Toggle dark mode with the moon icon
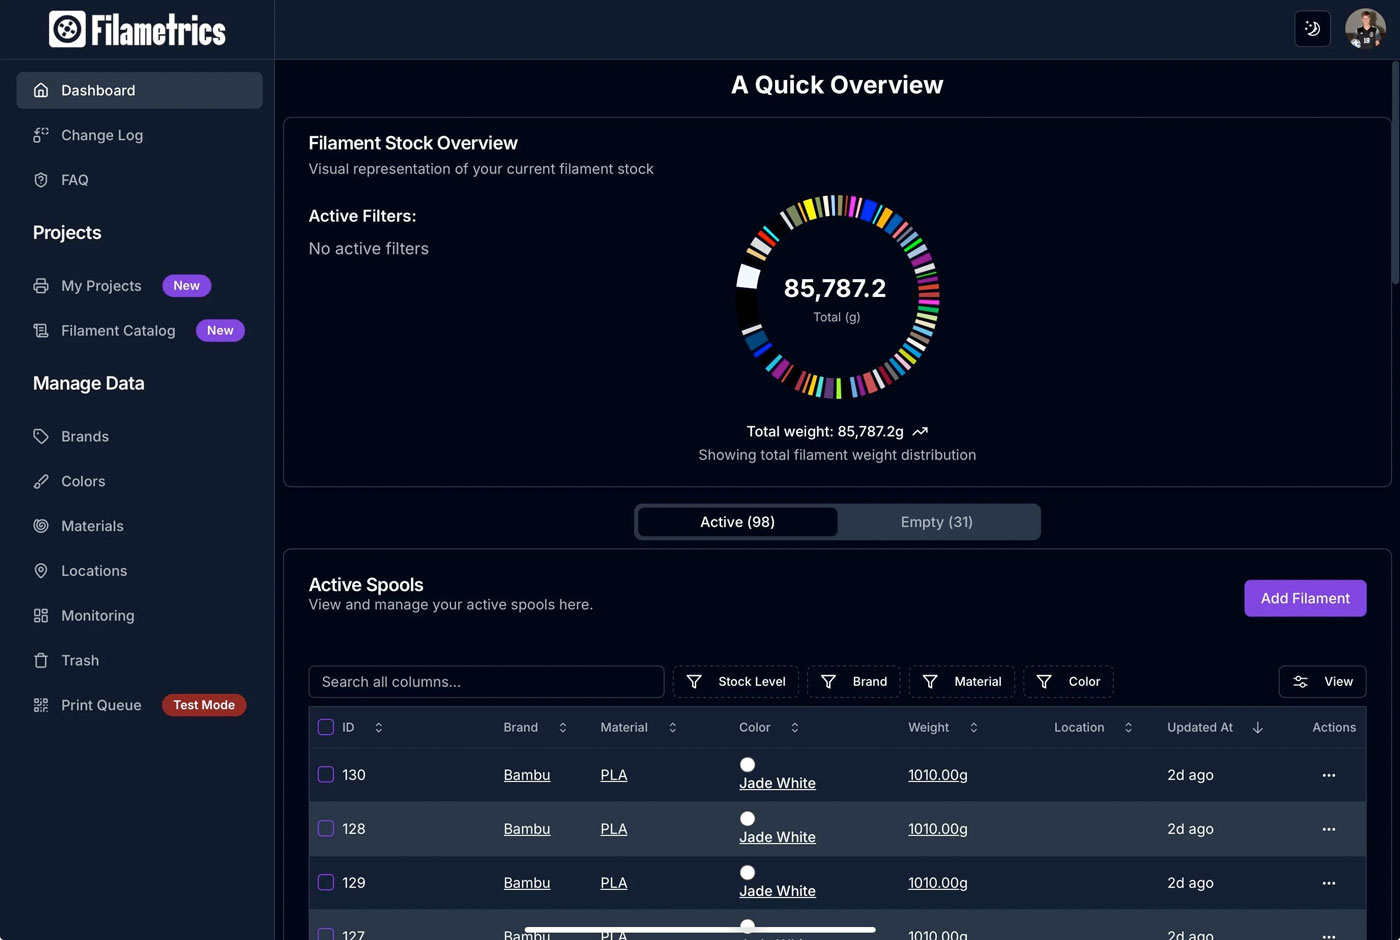 pyautogui.click(x=1312, y=29)
